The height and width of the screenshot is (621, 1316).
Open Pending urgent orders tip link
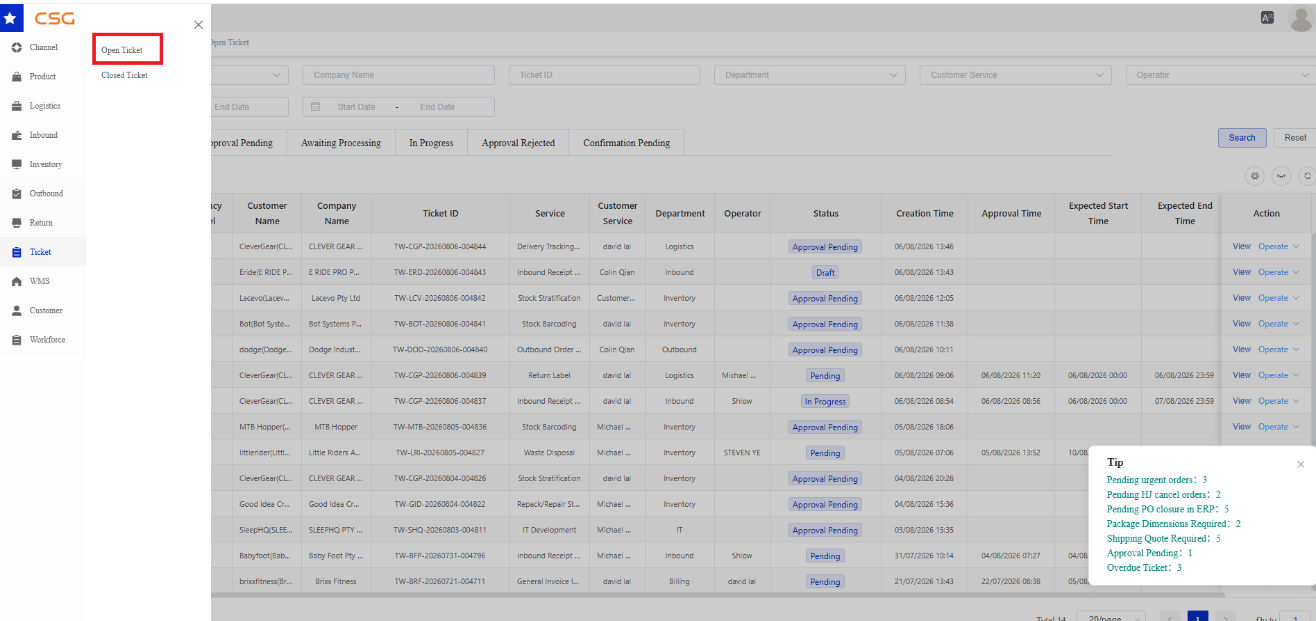point(1157,480)
